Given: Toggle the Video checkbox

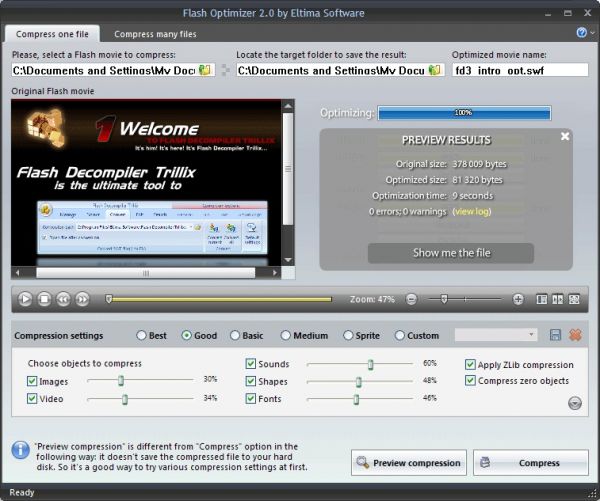Looking at the screenshot, I should (x=32, y=398).
